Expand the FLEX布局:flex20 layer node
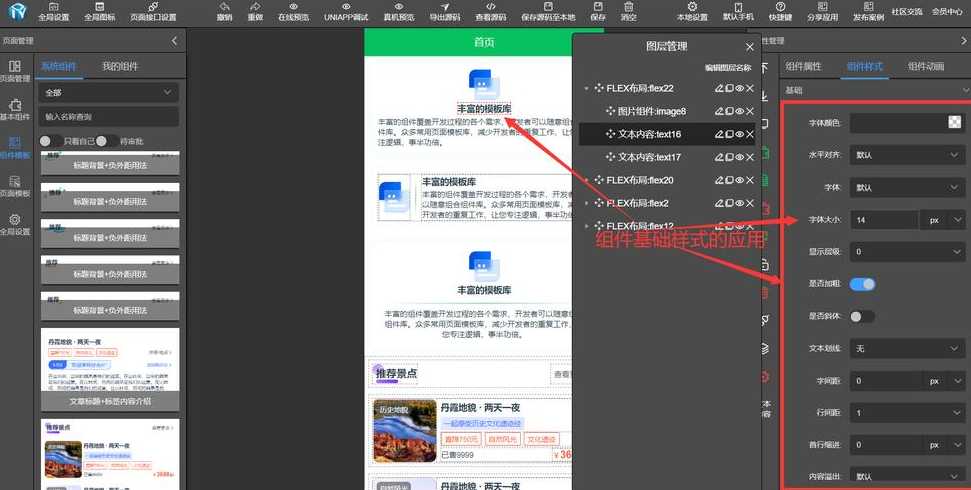Screen dimensions: 971x490 [x=586, y=180]
